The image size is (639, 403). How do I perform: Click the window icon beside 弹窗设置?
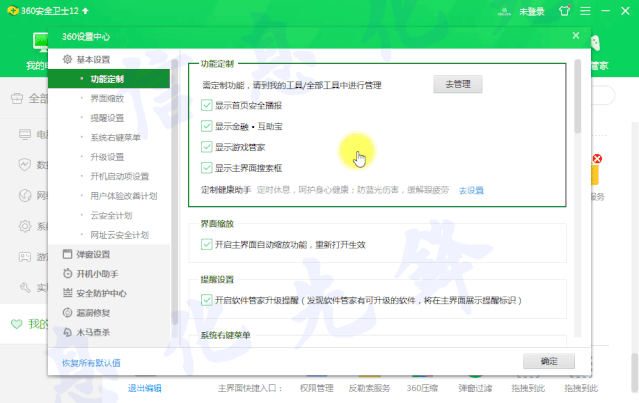coord(67,254)
